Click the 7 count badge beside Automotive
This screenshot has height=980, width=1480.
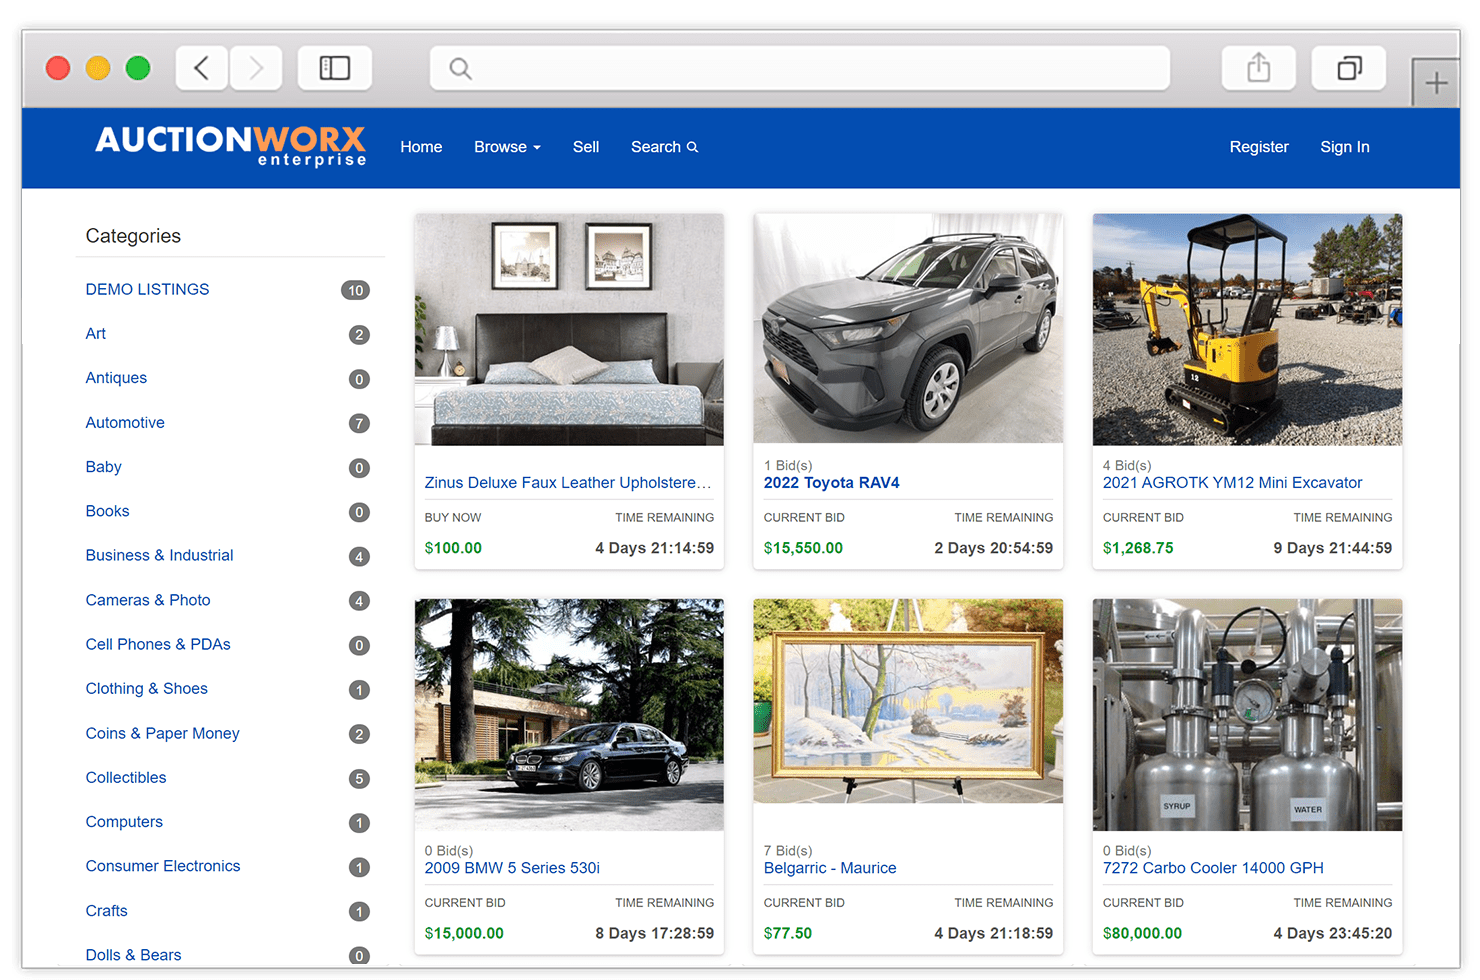pos(359,423)
